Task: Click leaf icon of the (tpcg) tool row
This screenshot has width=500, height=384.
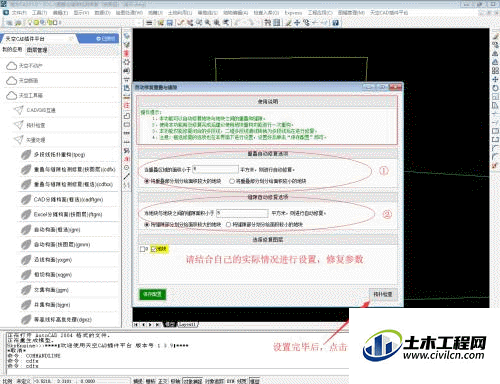Action: [x=26, y=155]
